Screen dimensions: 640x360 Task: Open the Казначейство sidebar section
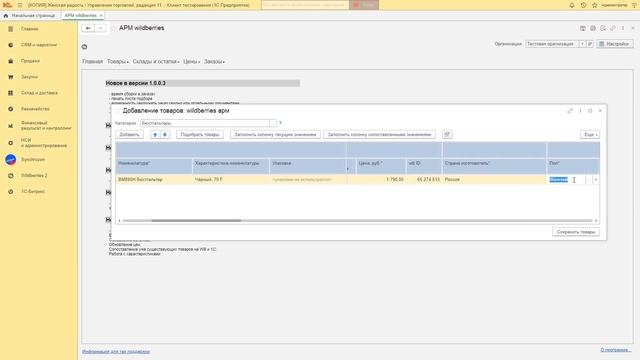click(x=35, y=109)
